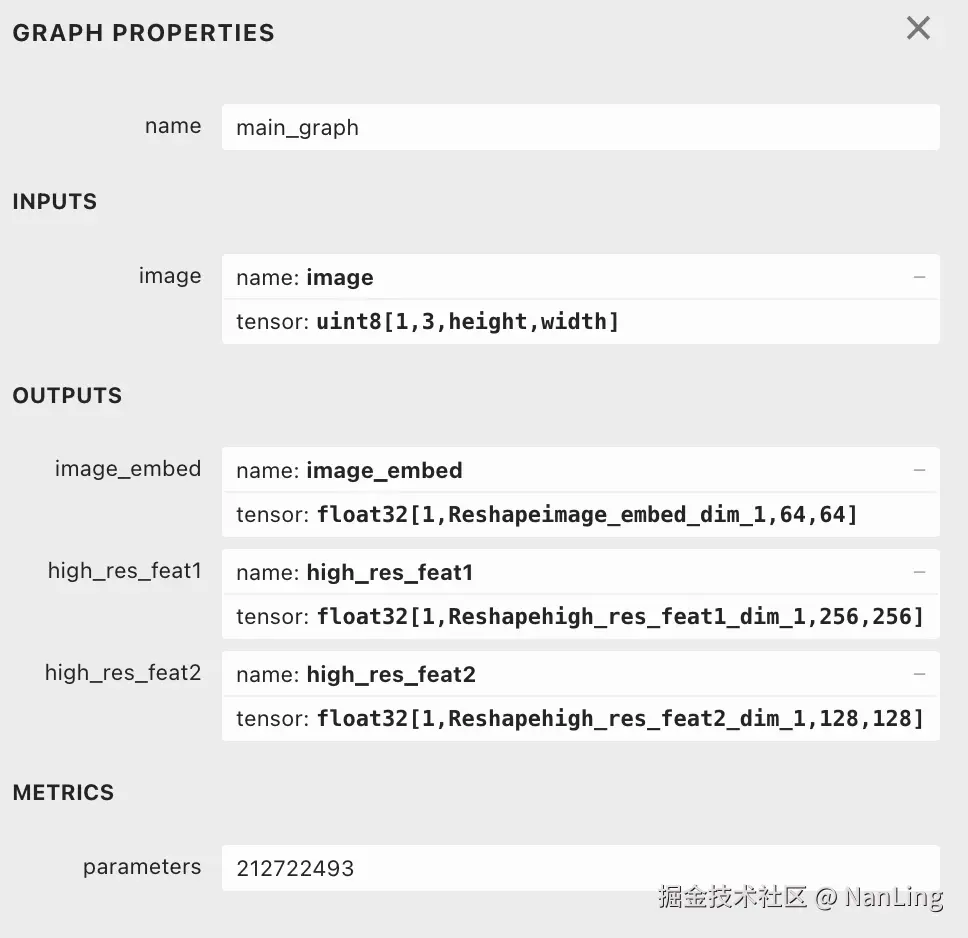968x938 pixels.
Task: Collapse the image_embed output details
Action: click(919, 470)
